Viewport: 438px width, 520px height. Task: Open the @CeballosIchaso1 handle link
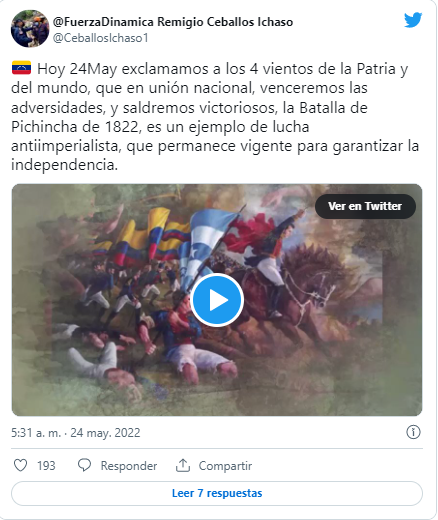point(101,38)
